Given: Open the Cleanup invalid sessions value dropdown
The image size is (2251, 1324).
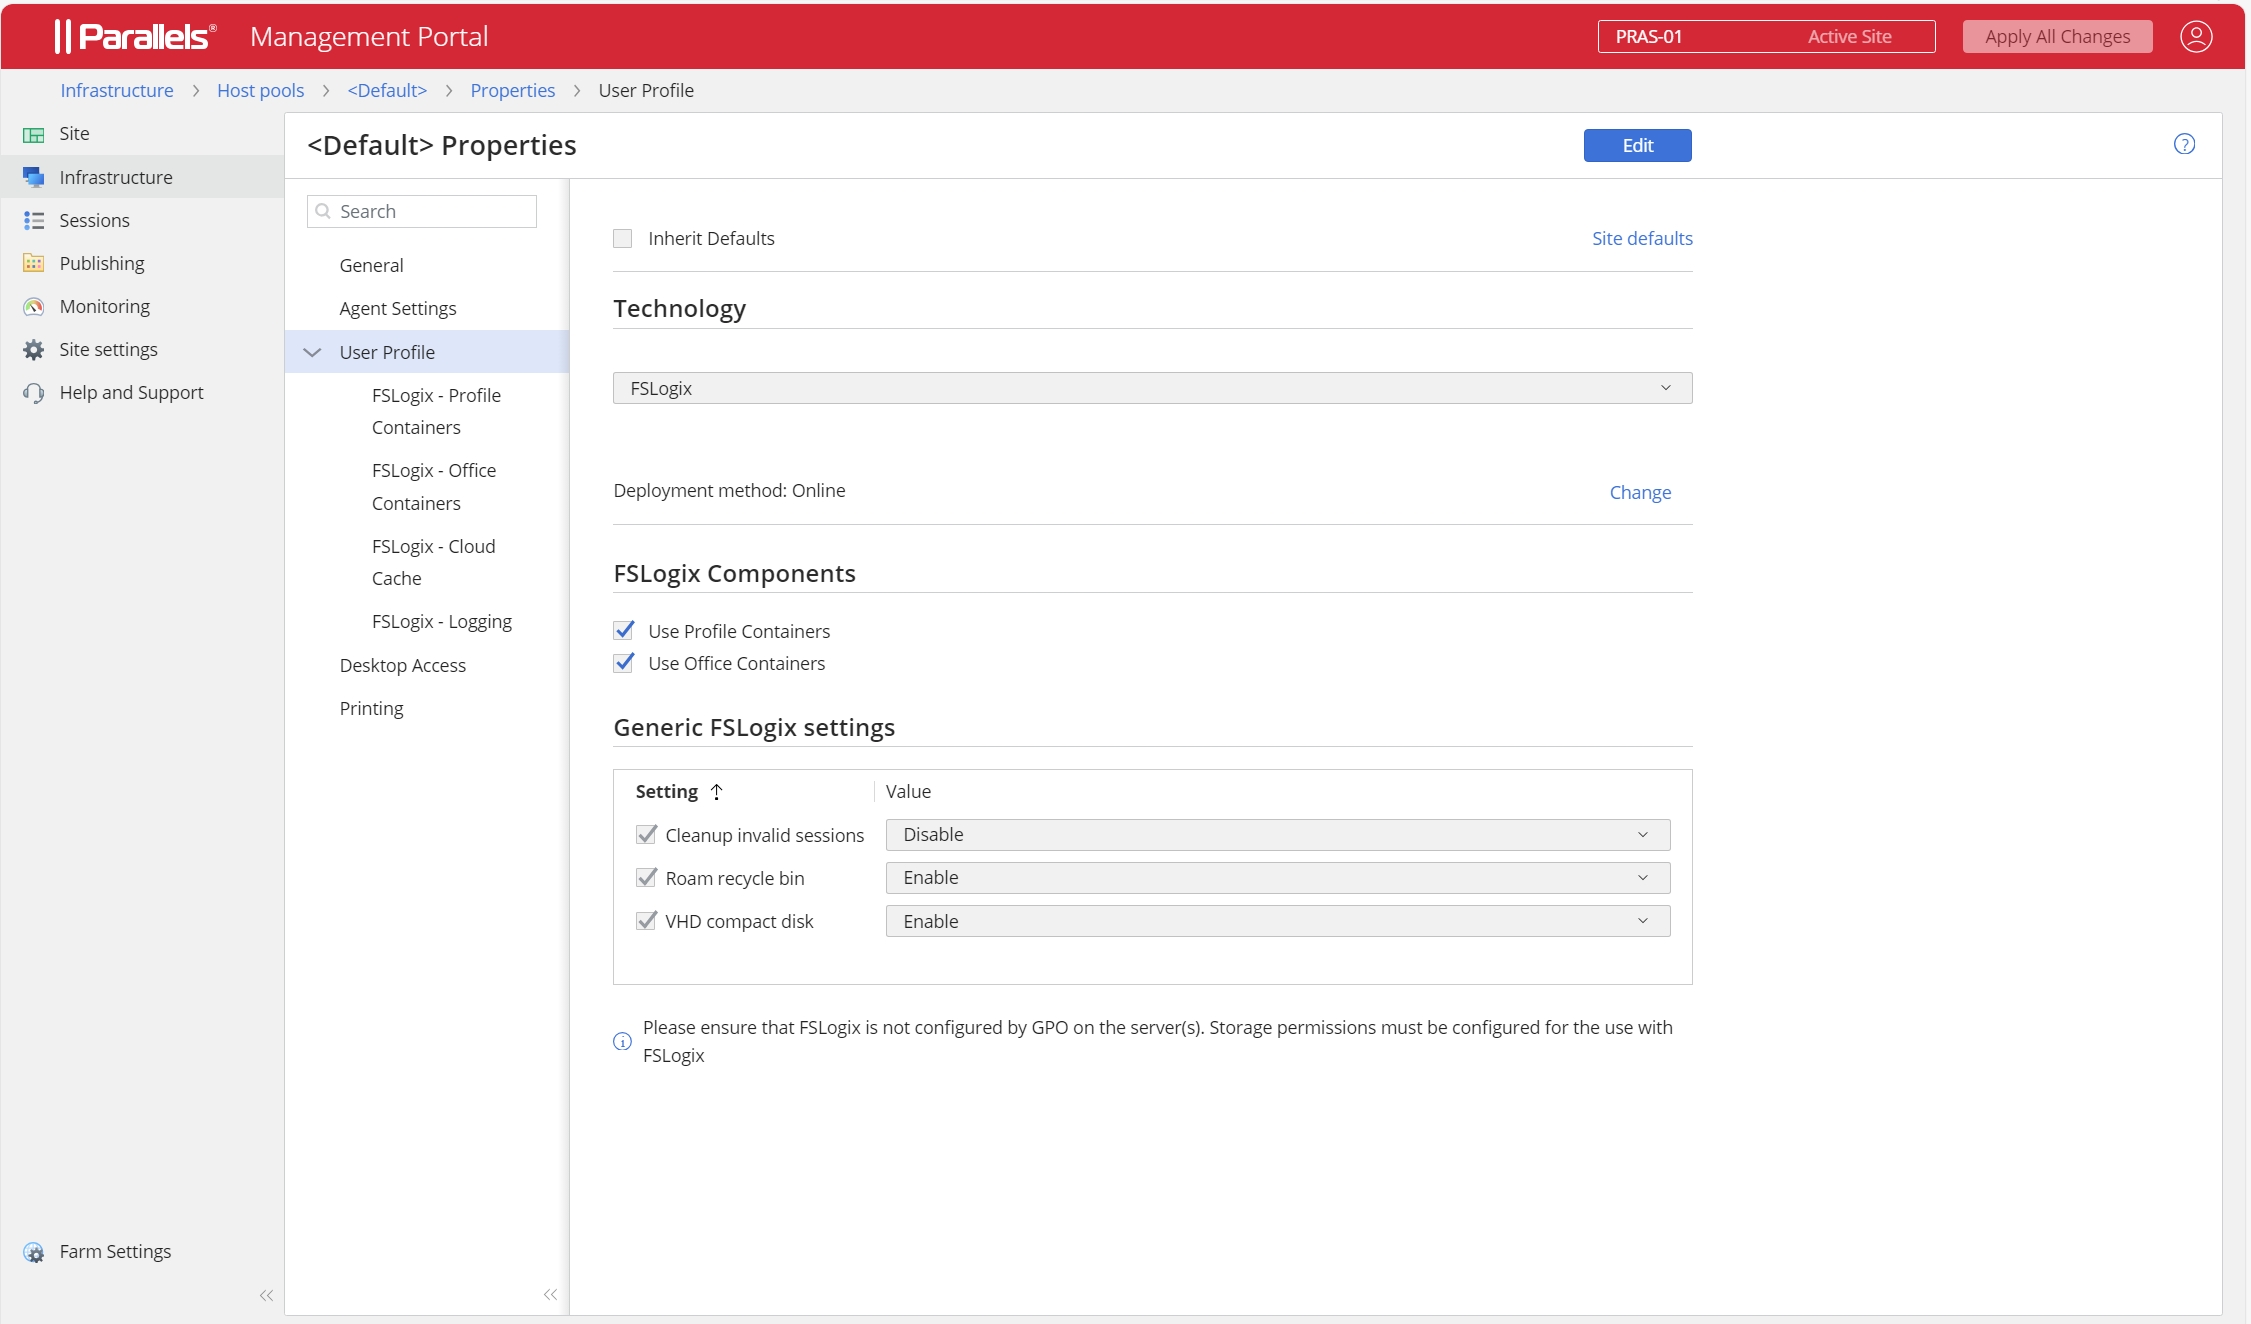Looking at the screenshot, I should pos(1277,835).
